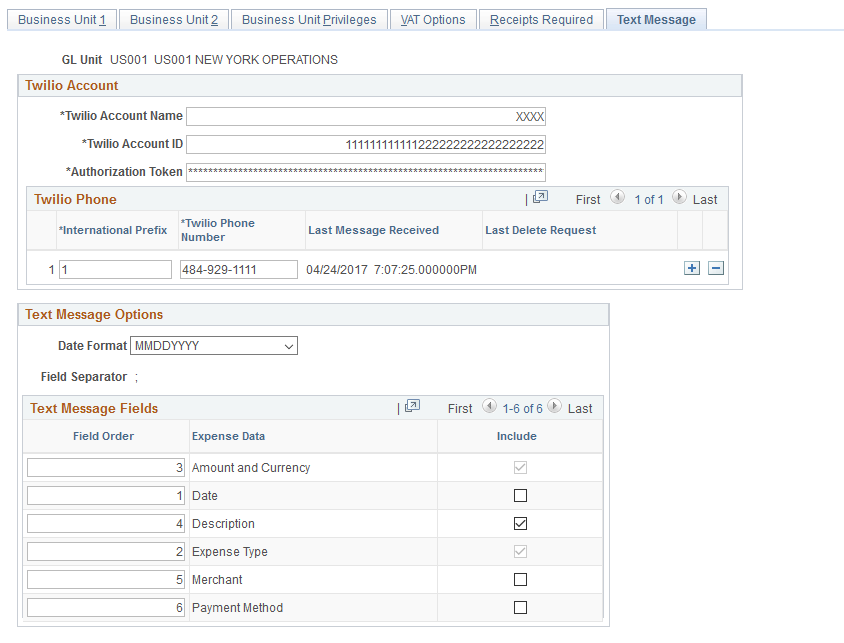The width and height of the screenshot is (844, 643).
Task: Toggle Include checkbox for Expense Type
Action: point(520,552)
